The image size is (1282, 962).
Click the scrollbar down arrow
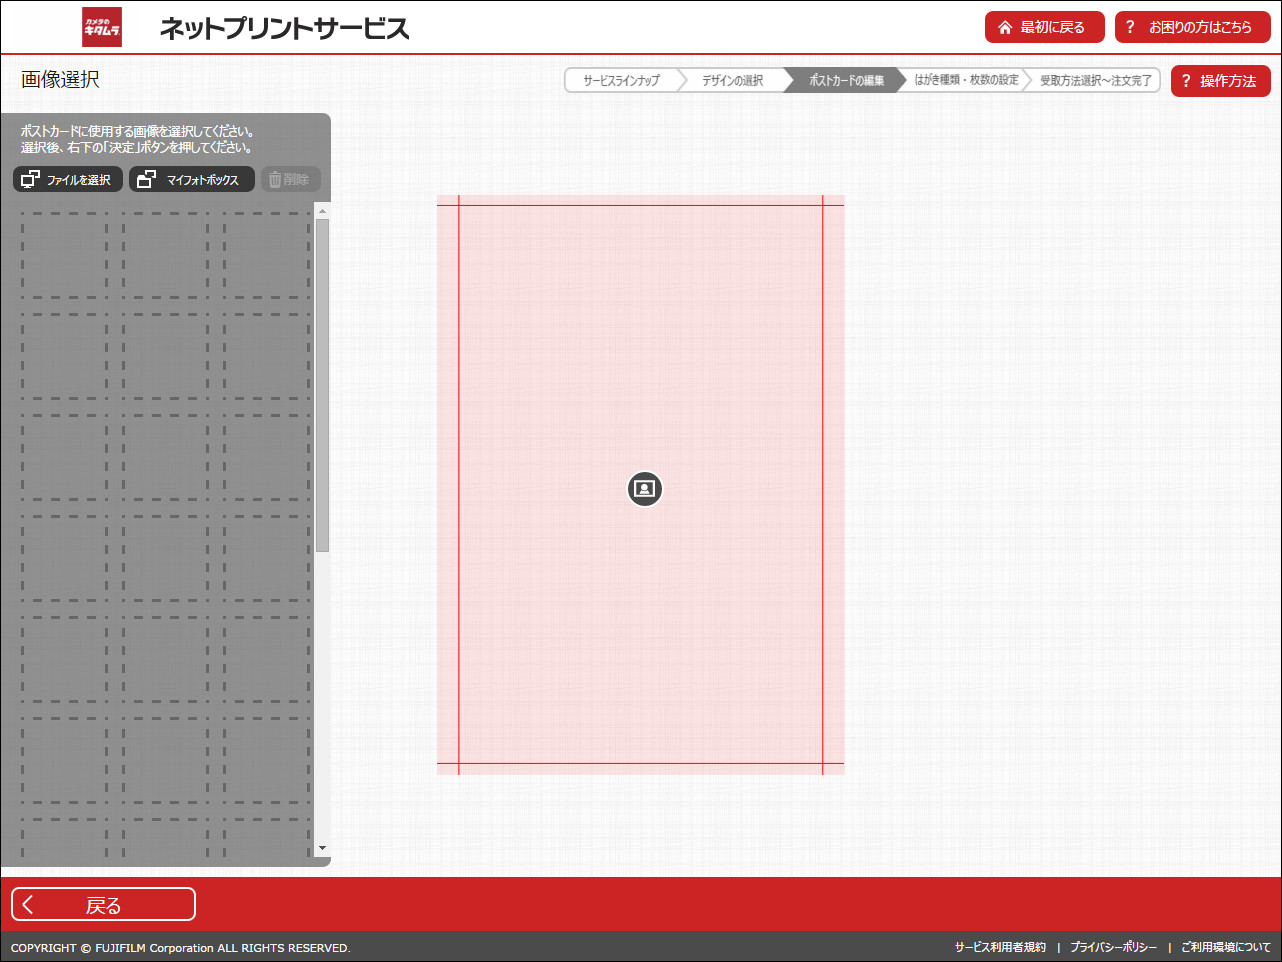pyautogui.click(x=322, y=847)
